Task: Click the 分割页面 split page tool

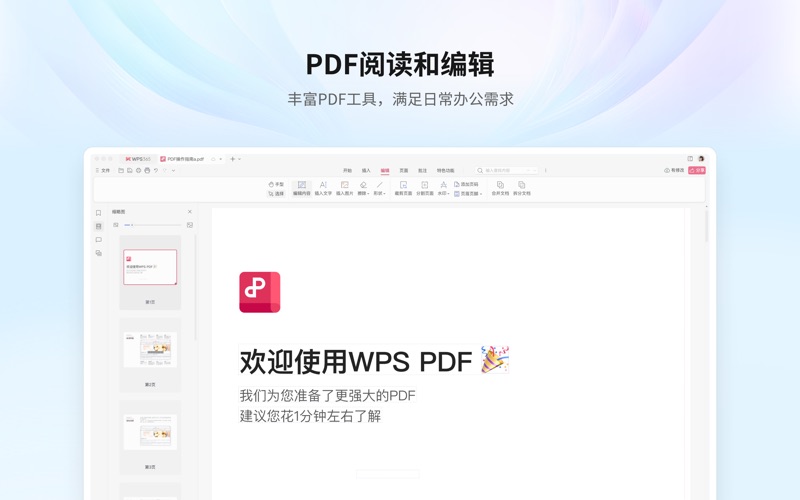Action: point(424,188)
